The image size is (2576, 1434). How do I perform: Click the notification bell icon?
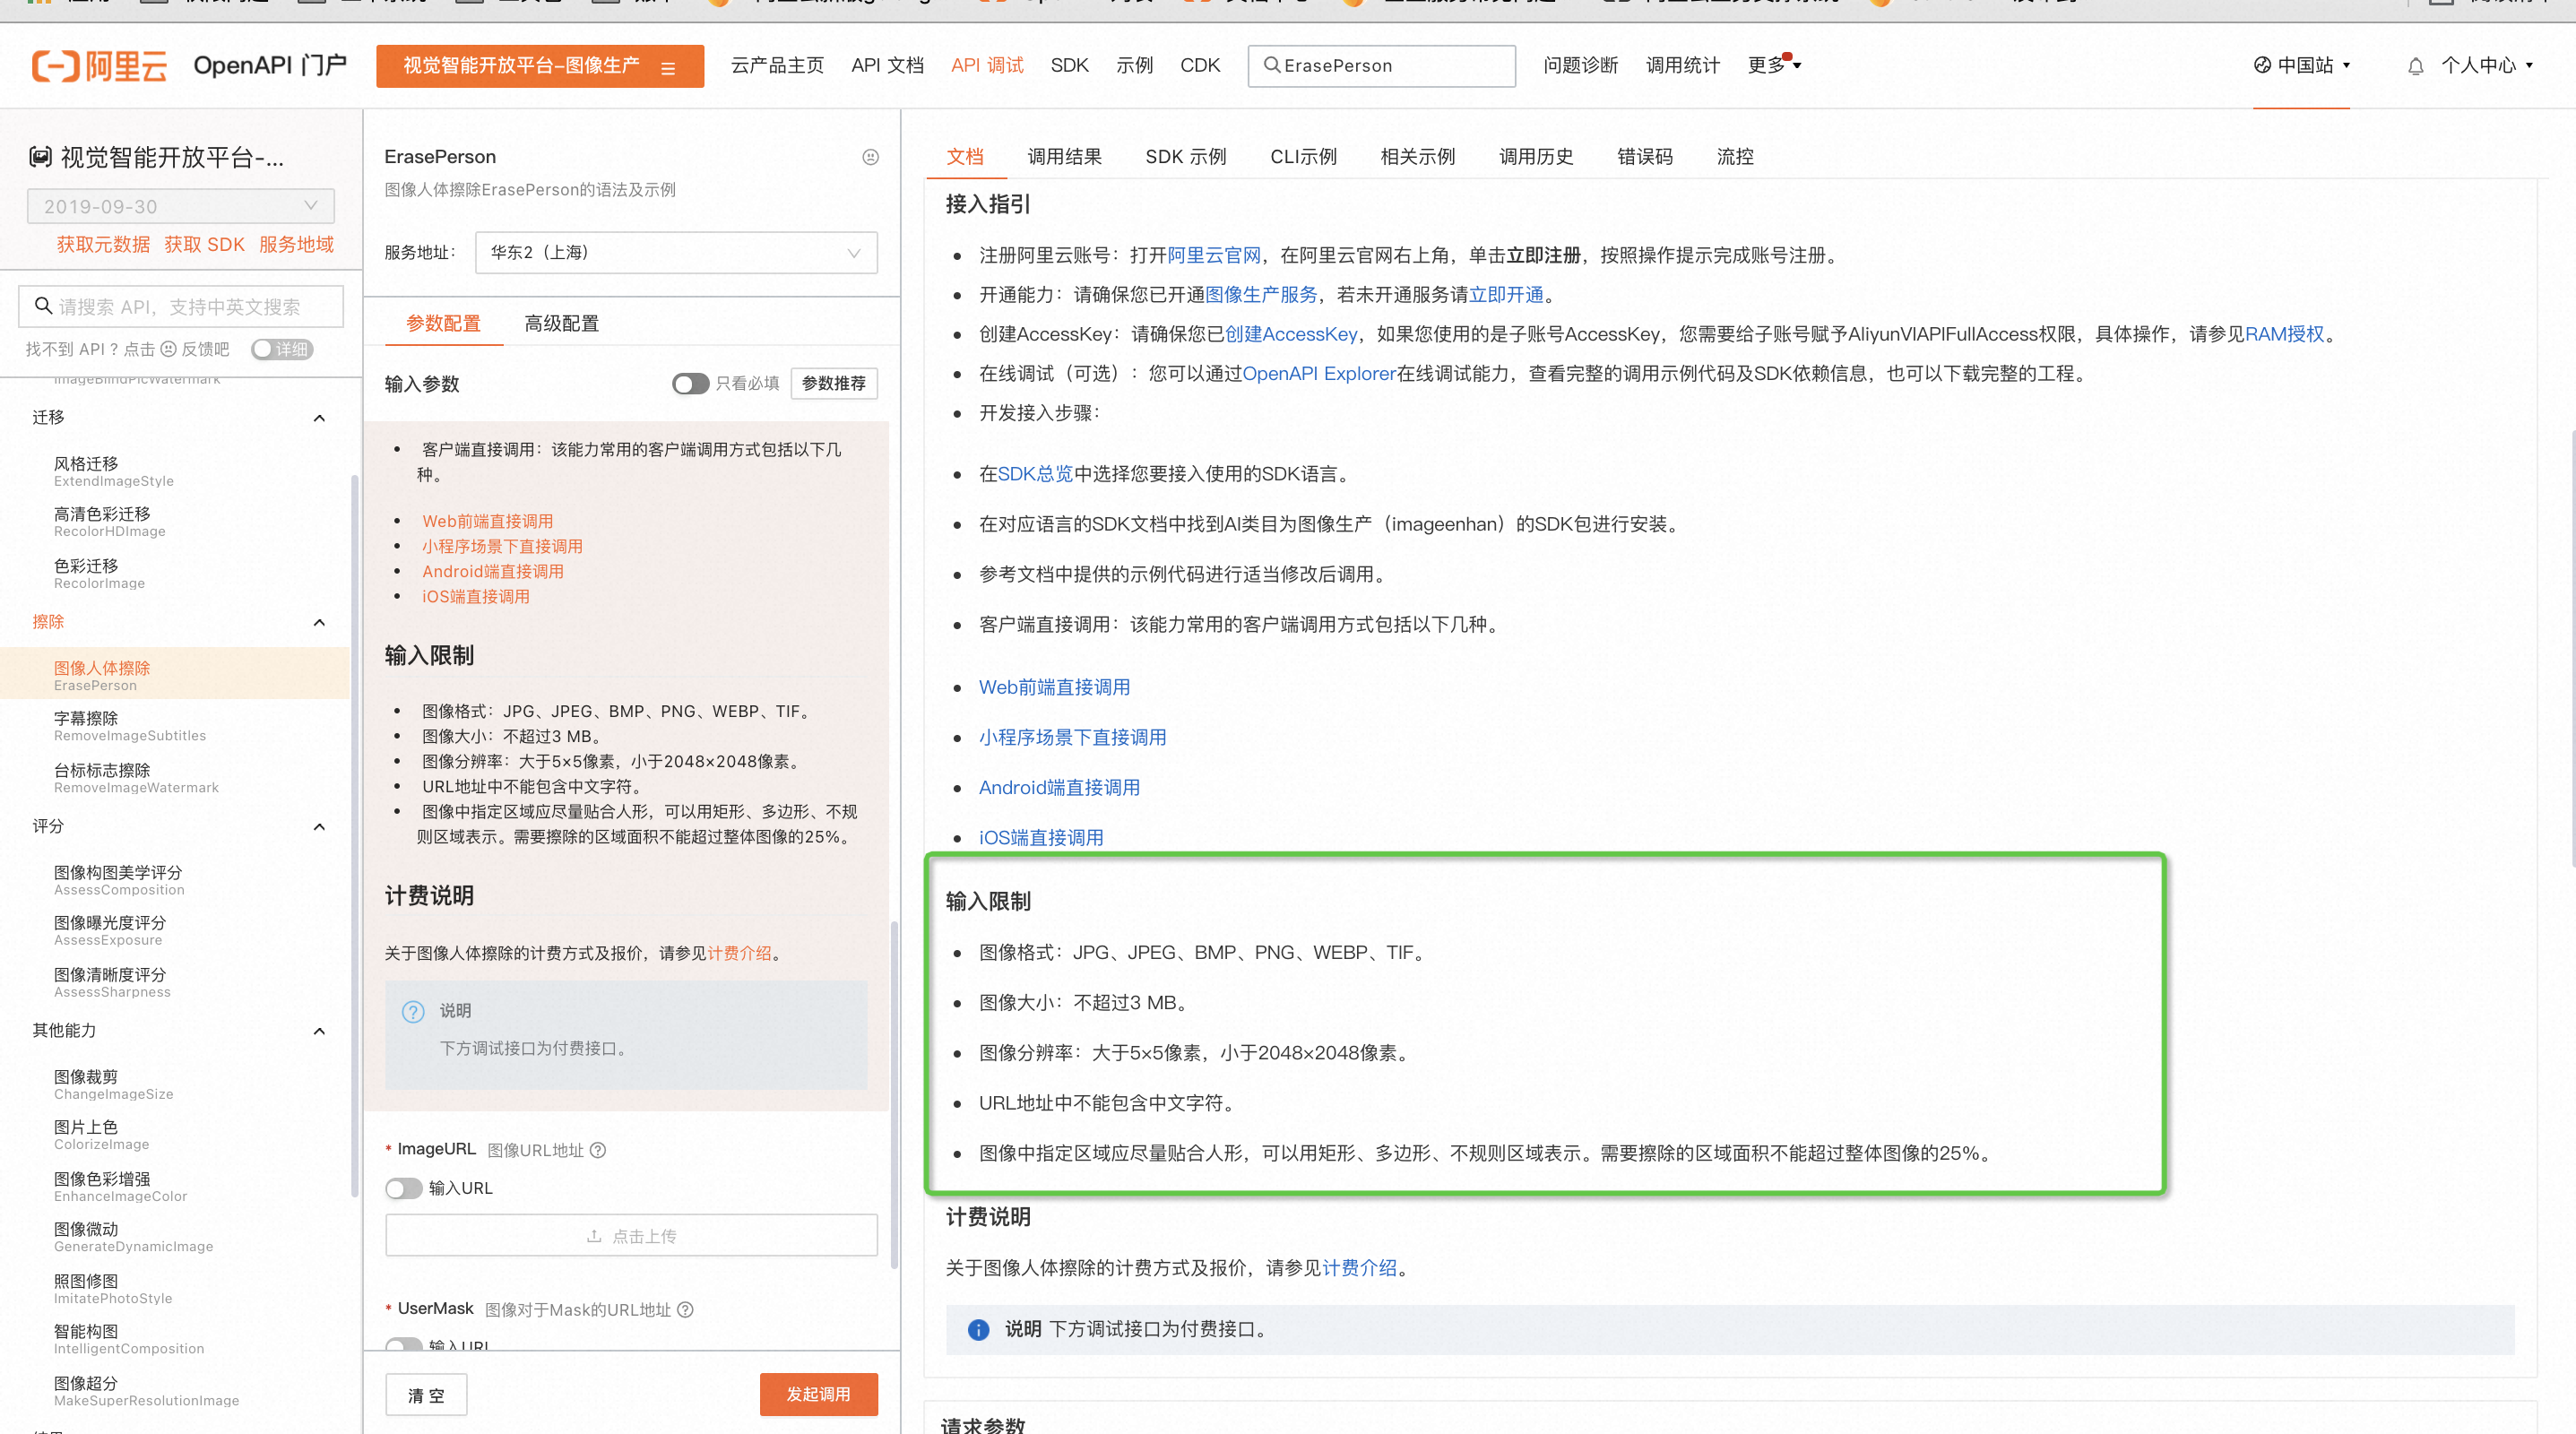click(2415, 66)
